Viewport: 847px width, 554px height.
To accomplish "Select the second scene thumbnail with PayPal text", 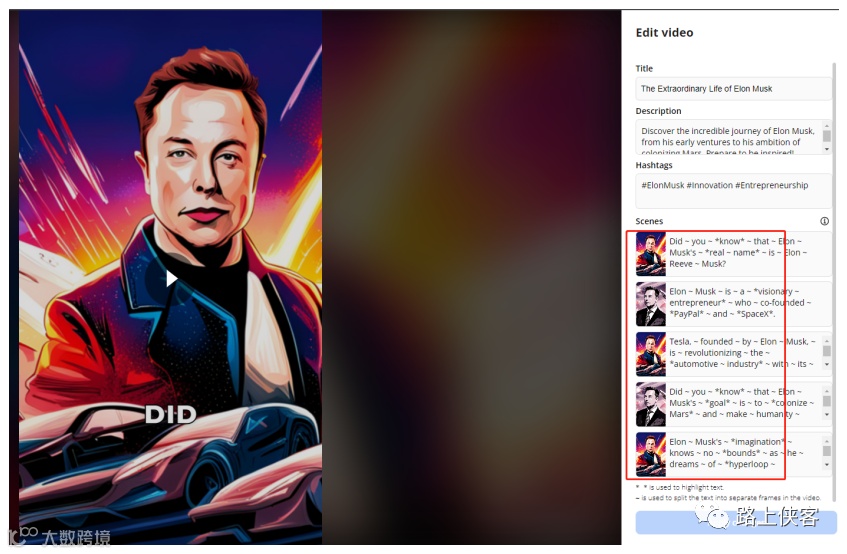I will tap(650, 304).
